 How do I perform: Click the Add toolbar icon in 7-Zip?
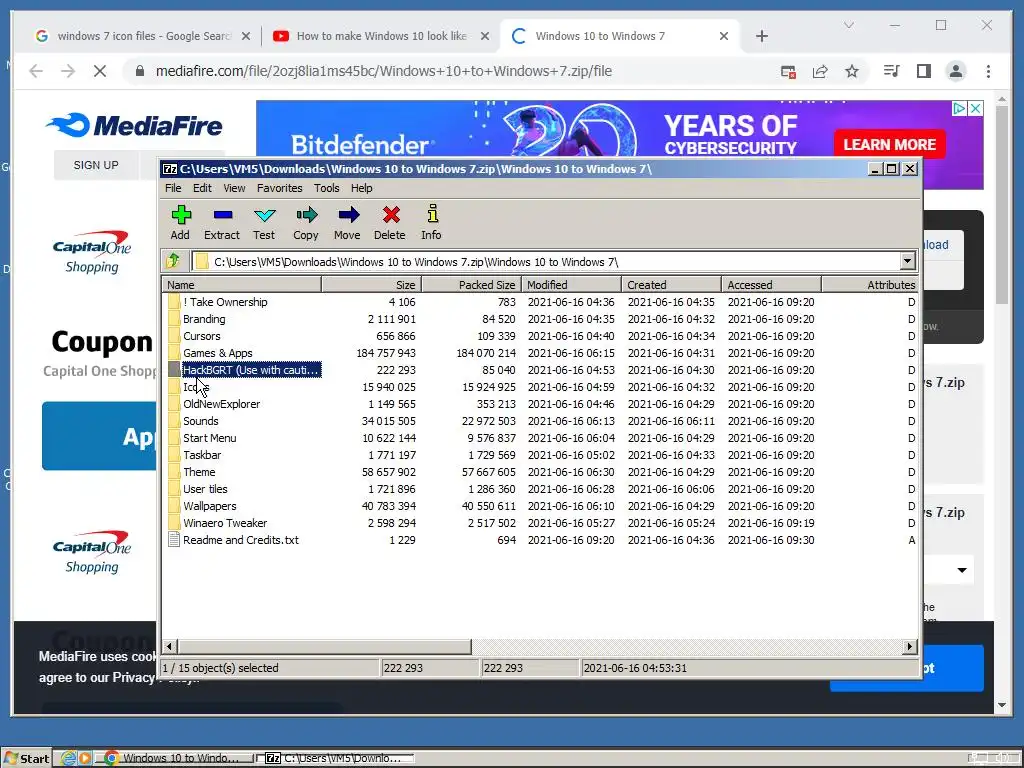coord(180,223)
